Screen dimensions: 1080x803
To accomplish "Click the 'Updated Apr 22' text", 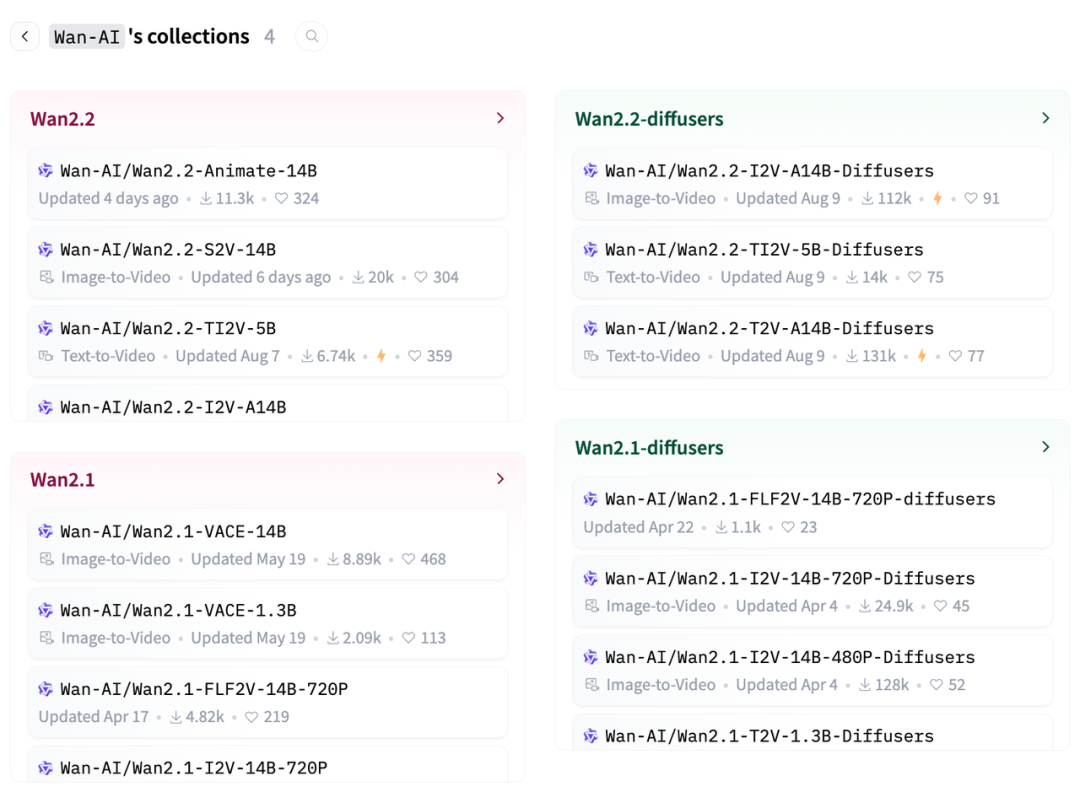I will point(638,527).
